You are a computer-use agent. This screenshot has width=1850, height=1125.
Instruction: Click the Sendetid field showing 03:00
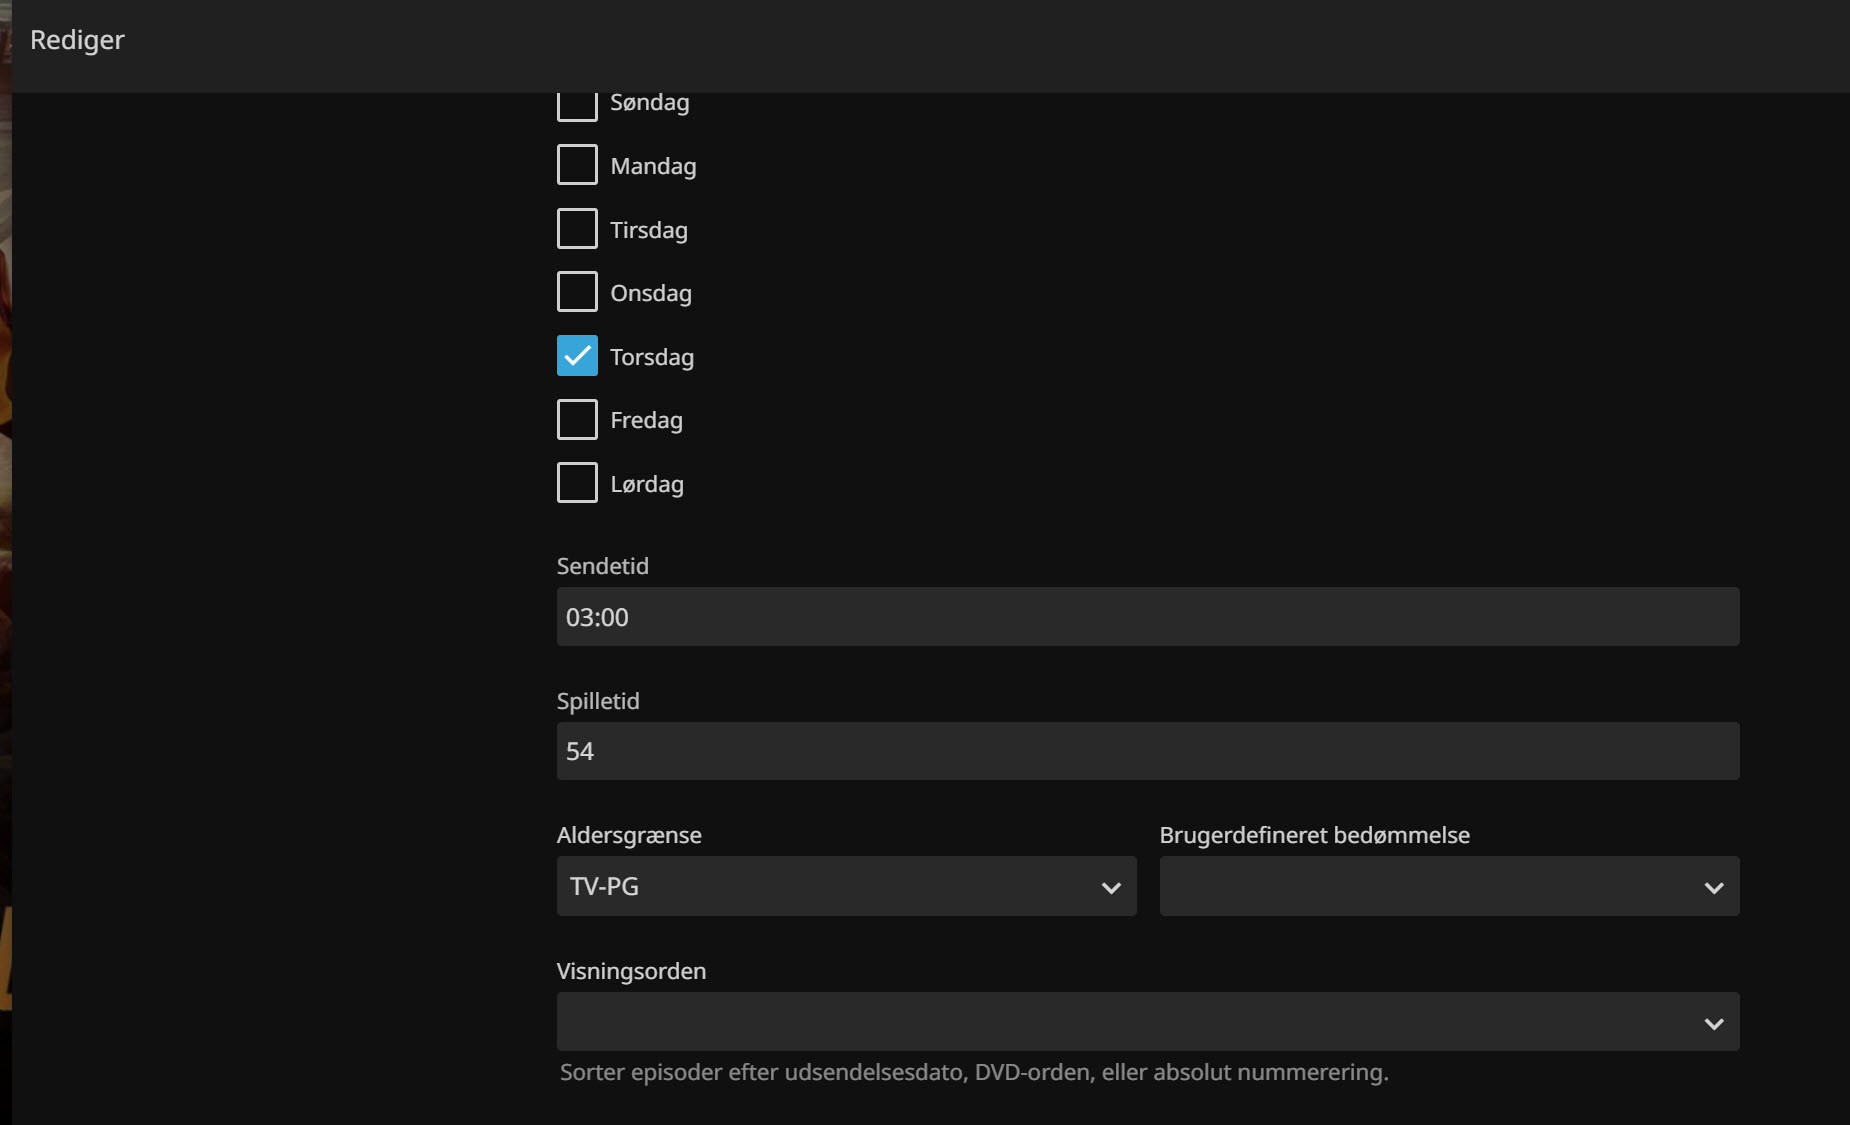[x=1147, y=617]
